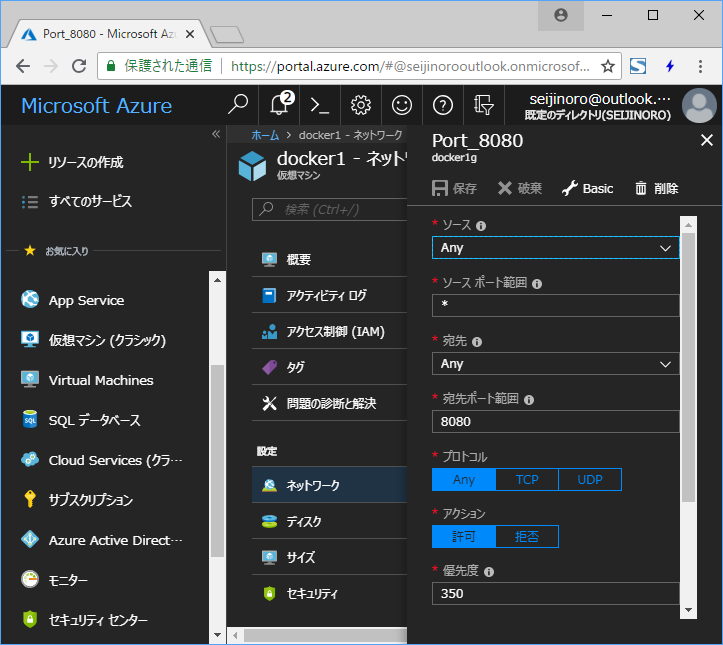Open the Azure portal search magnifier
This screenshot has height=645, width=723.
coord(238,105)
